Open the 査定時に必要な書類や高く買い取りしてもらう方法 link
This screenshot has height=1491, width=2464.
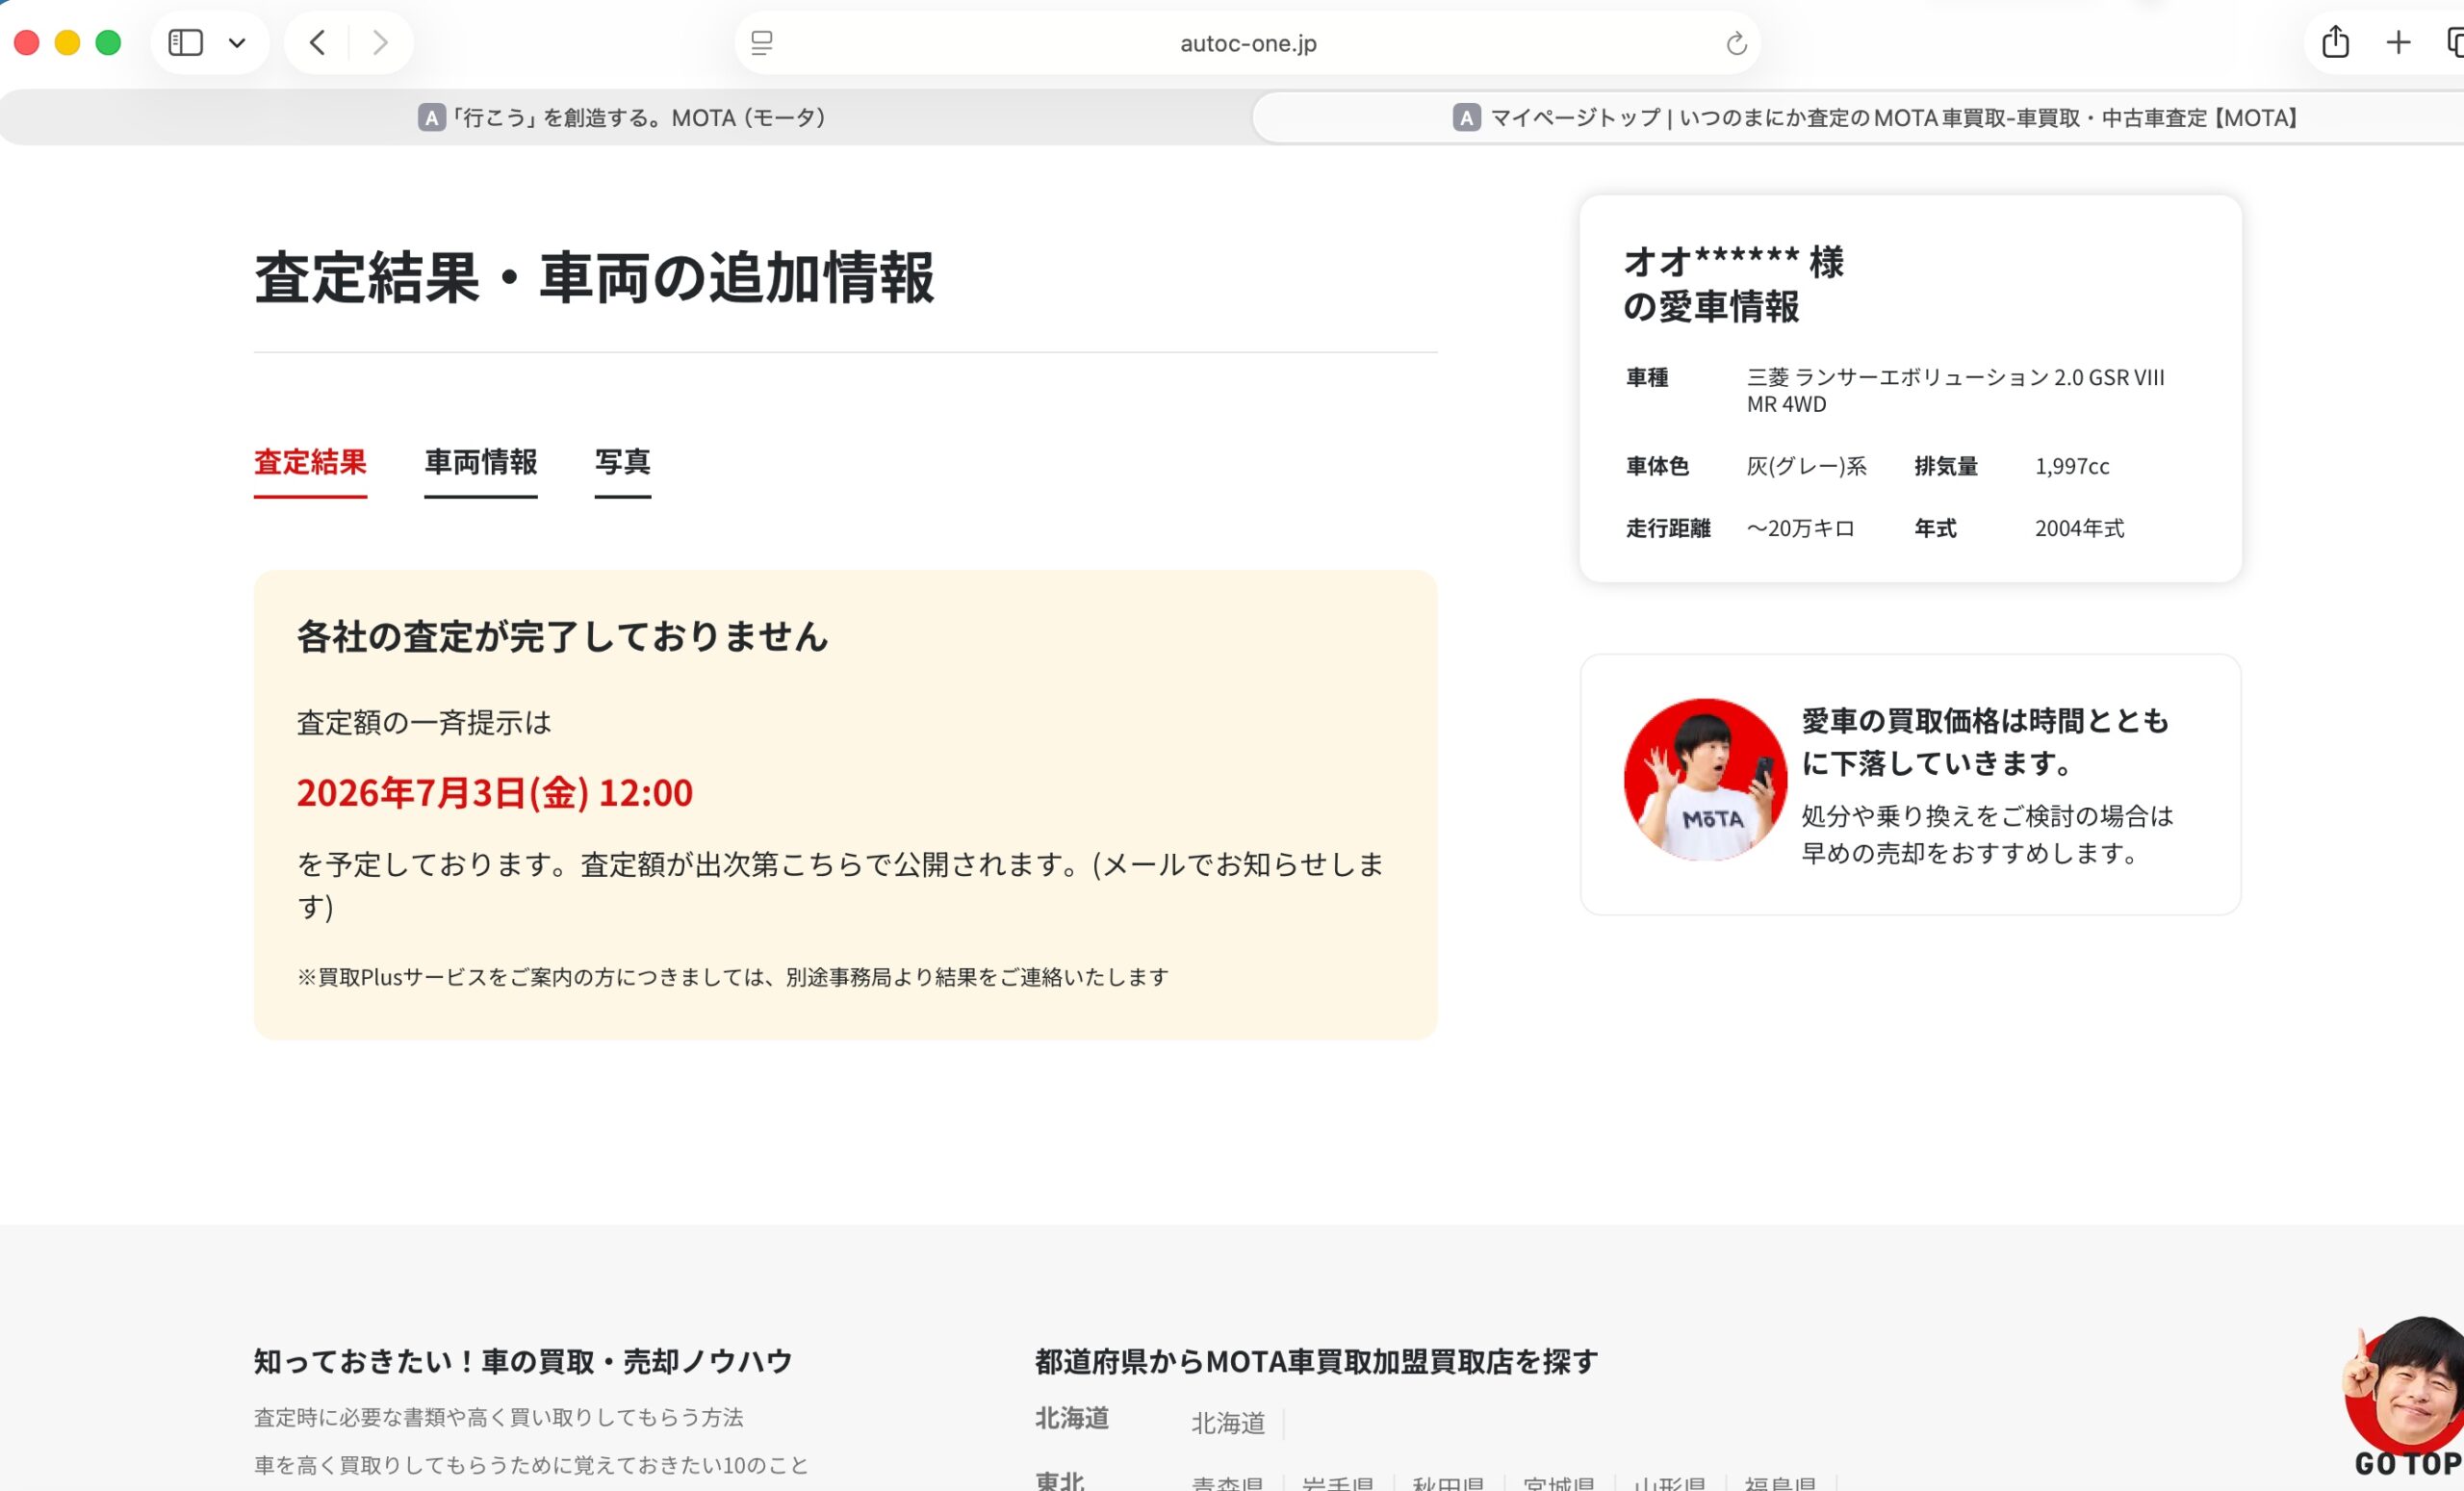pyautogui.click(x=498, y=1417)
